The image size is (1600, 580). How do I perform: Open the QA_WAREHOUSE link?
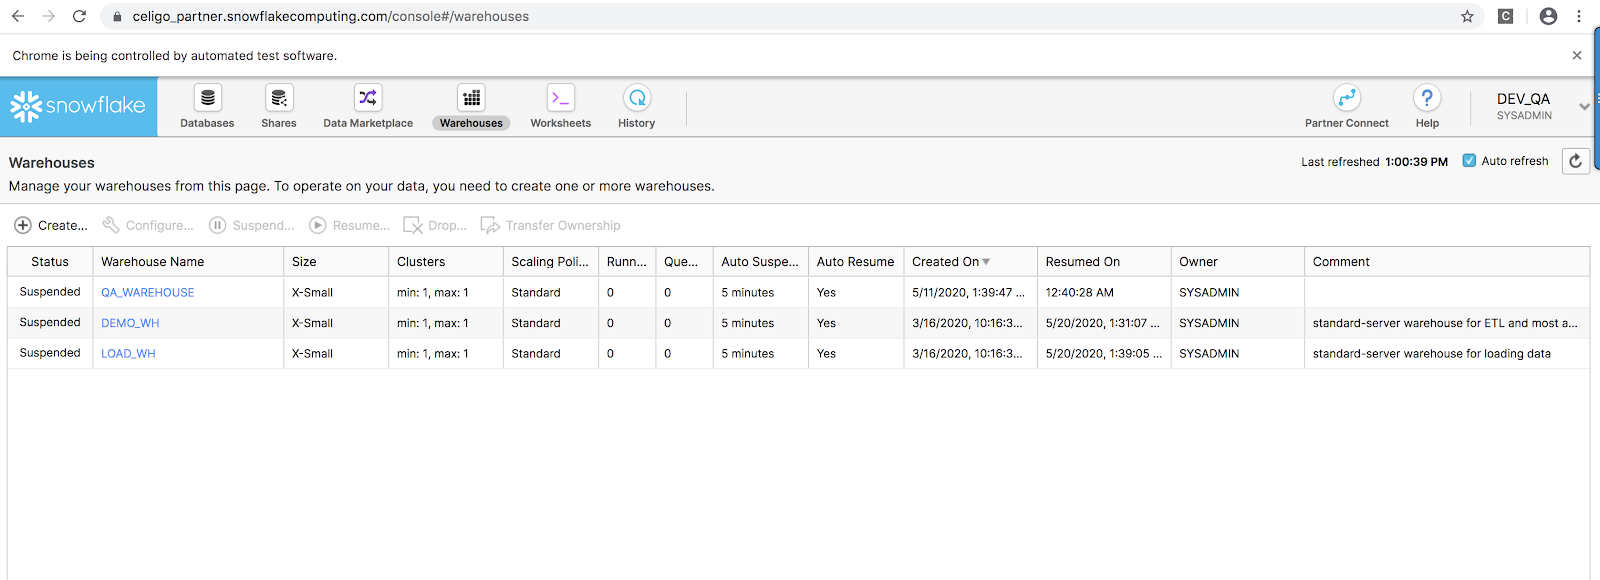[x=148, y=293]
